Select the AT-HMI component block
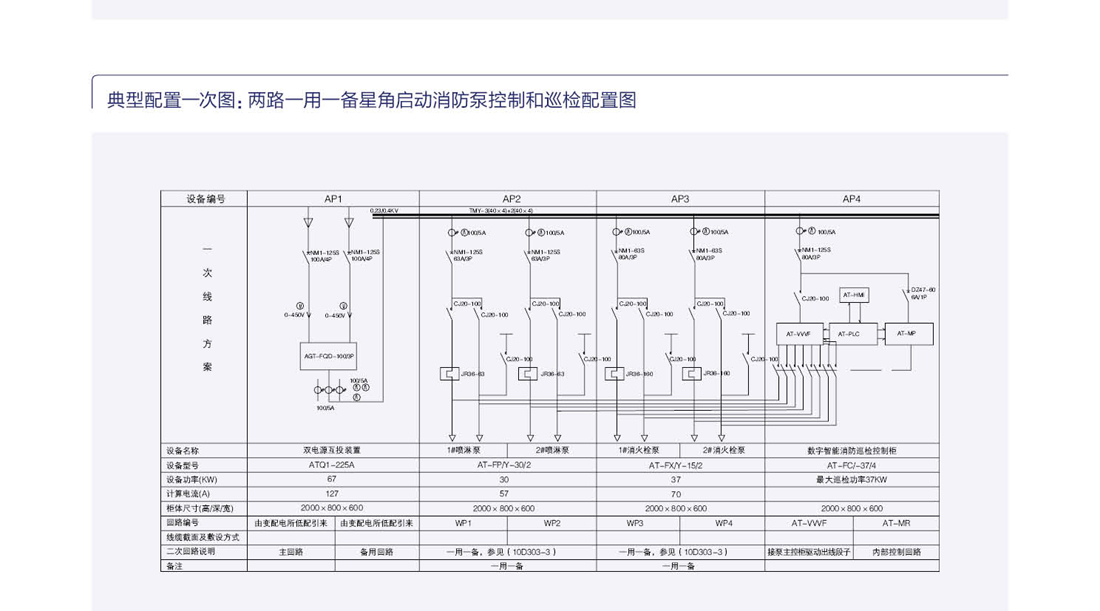 tap(854, 296)
